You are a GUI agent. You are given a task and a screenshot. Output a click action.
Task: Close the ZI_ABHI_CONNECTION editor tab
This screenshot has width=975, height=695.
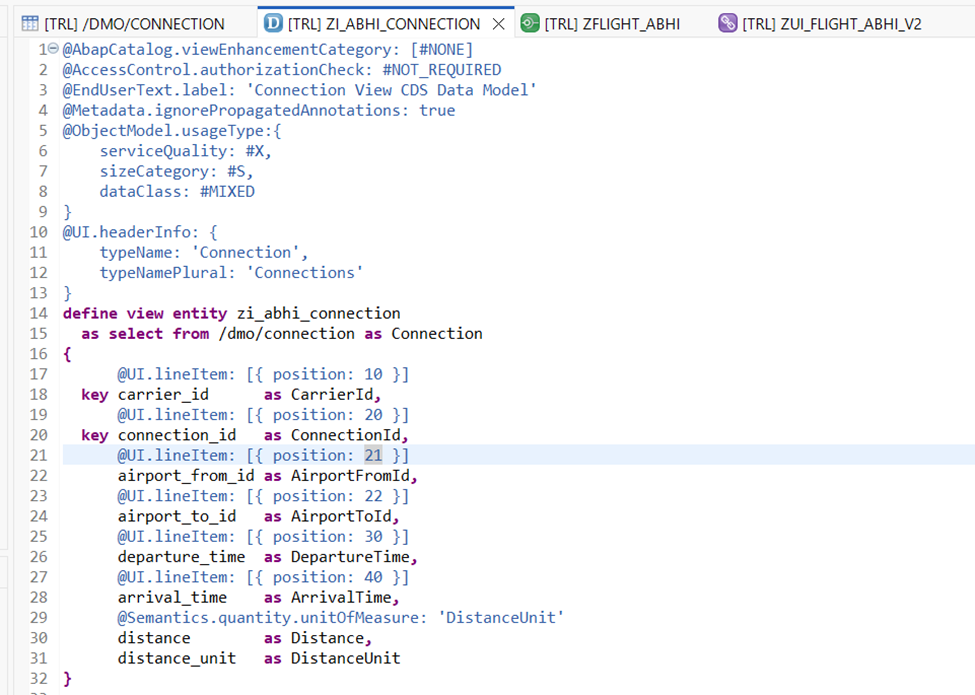[499, 23]
